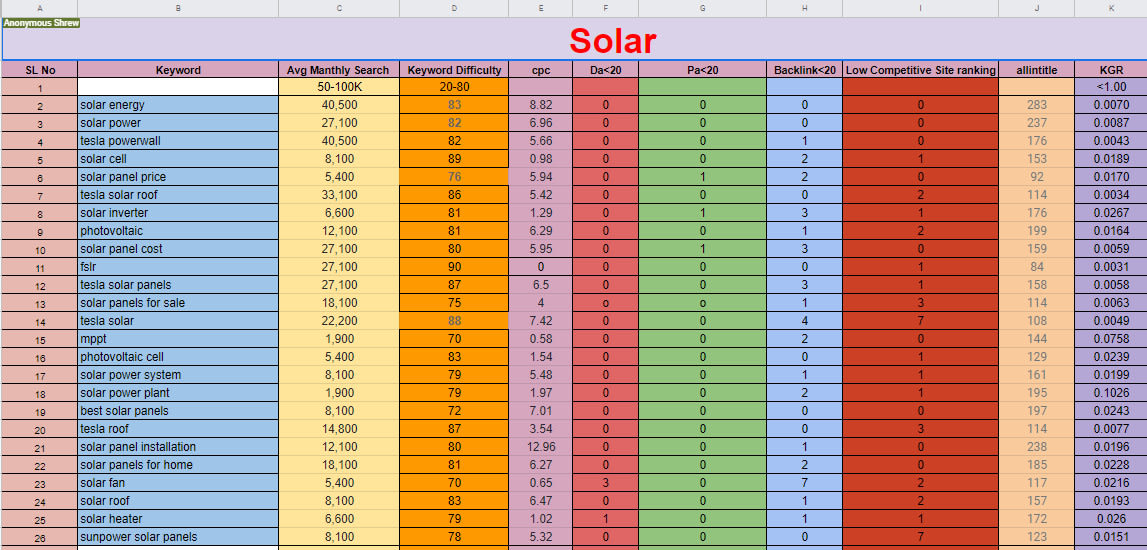1147x550 pixels.
Task: Select the "tesla powerwall" keyword cell
Action: (178, 141)
